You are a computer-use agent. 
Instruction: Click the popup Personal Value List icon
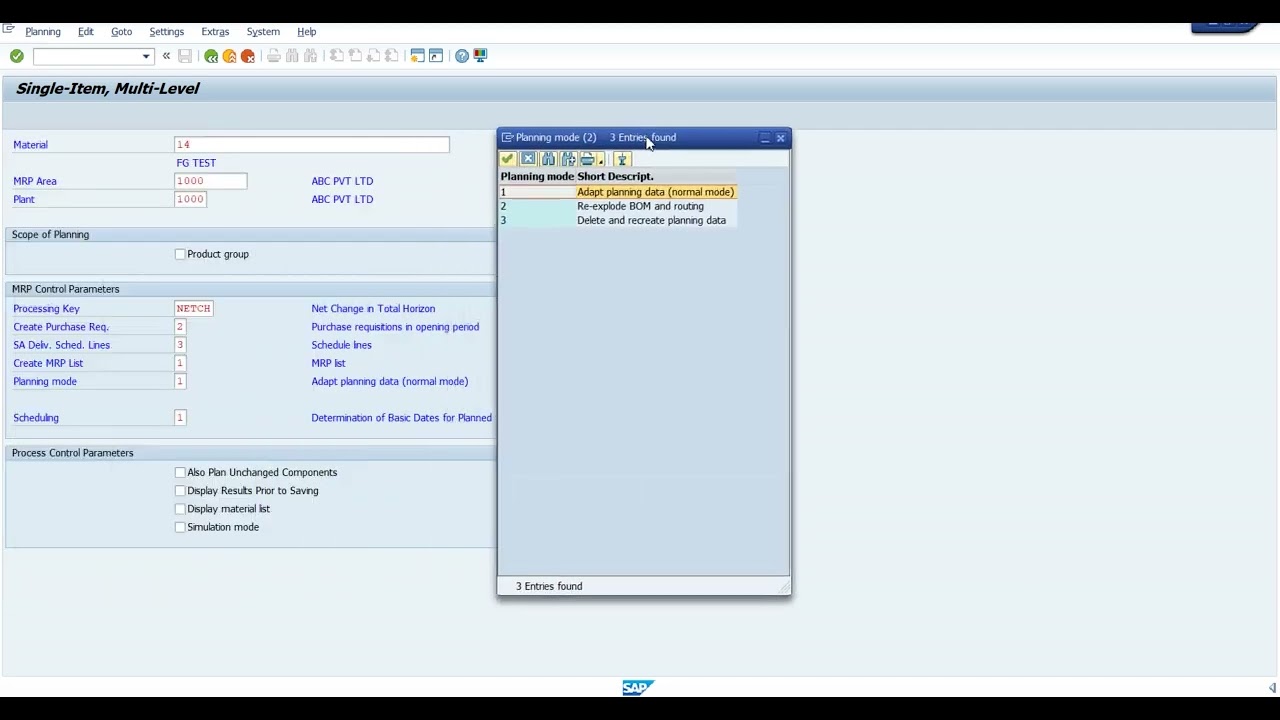(x=622, y=160)
